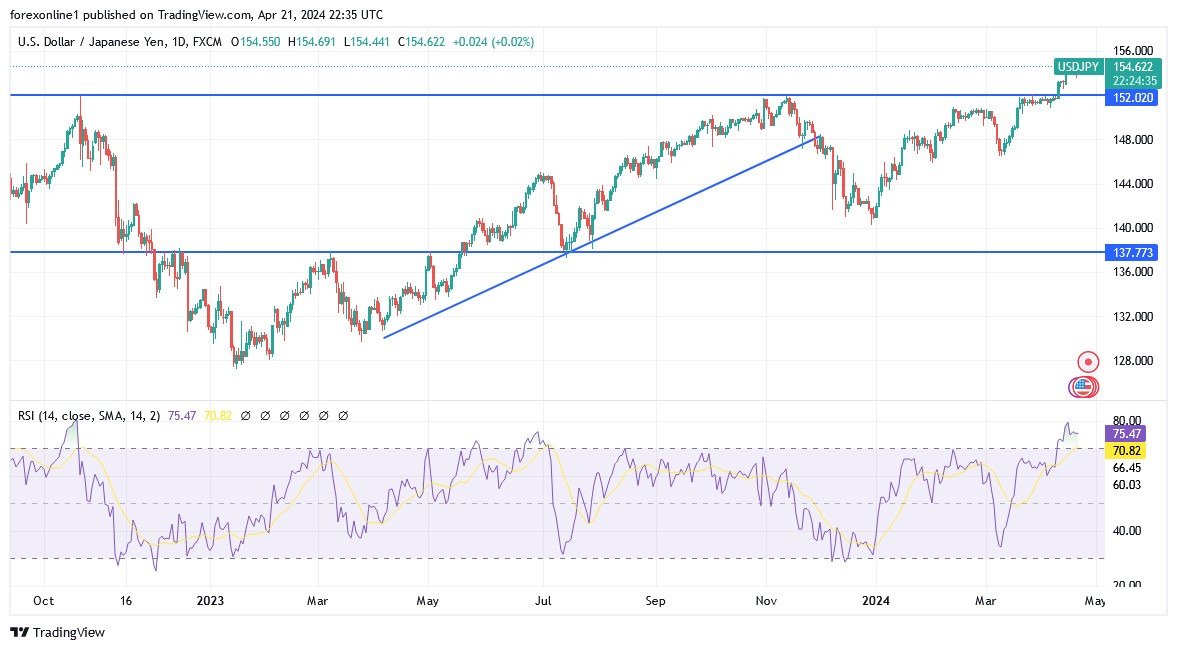Click the 137.773 support level price label
1177x650 pixels.
coord(1131,253)
